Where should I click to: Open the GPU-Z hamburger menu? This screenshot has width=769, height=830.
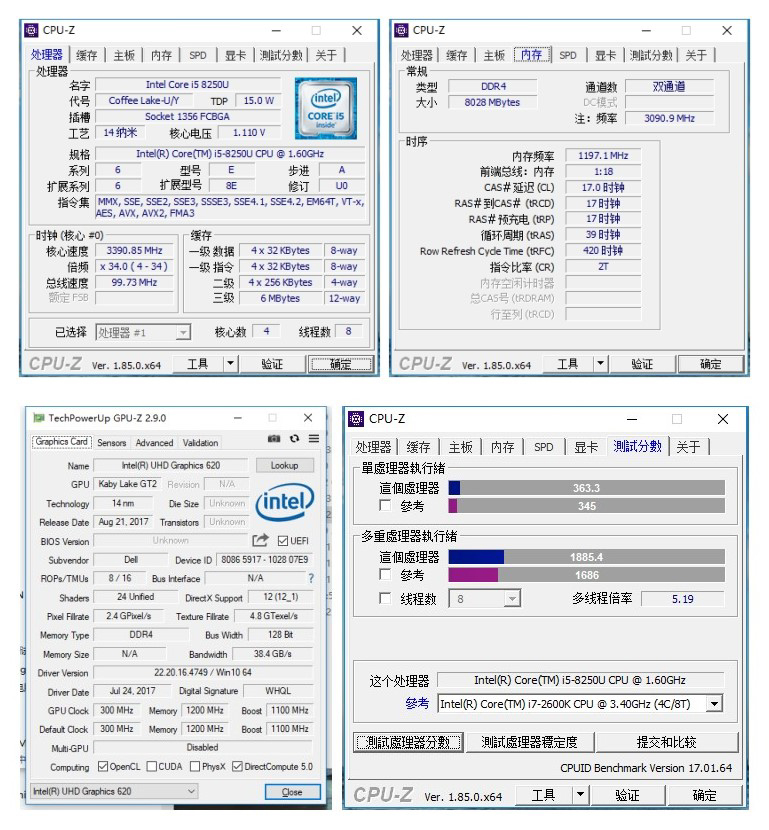click(x=314, y=439)
